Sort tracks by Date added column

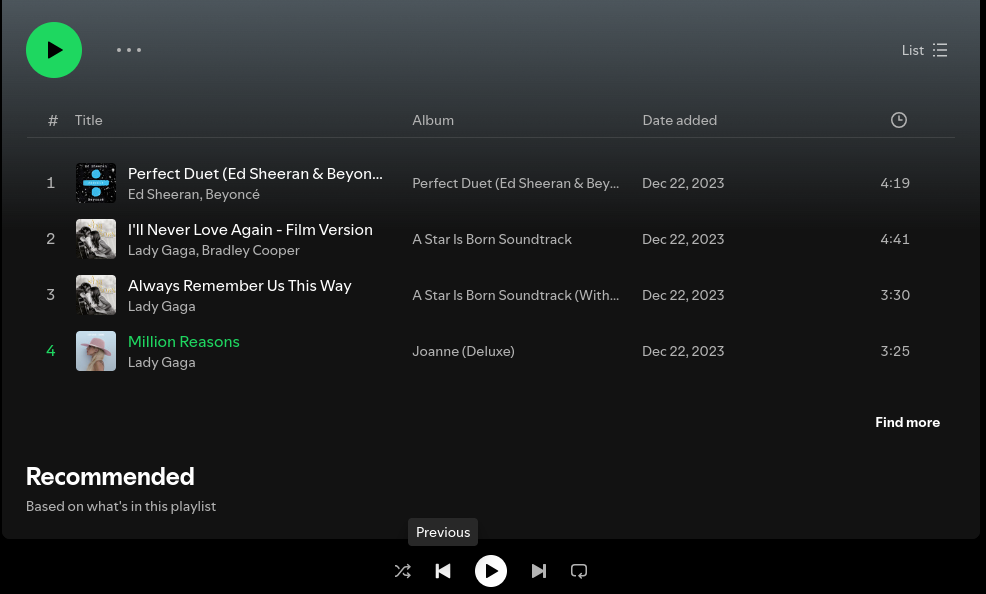click(680, 120)
